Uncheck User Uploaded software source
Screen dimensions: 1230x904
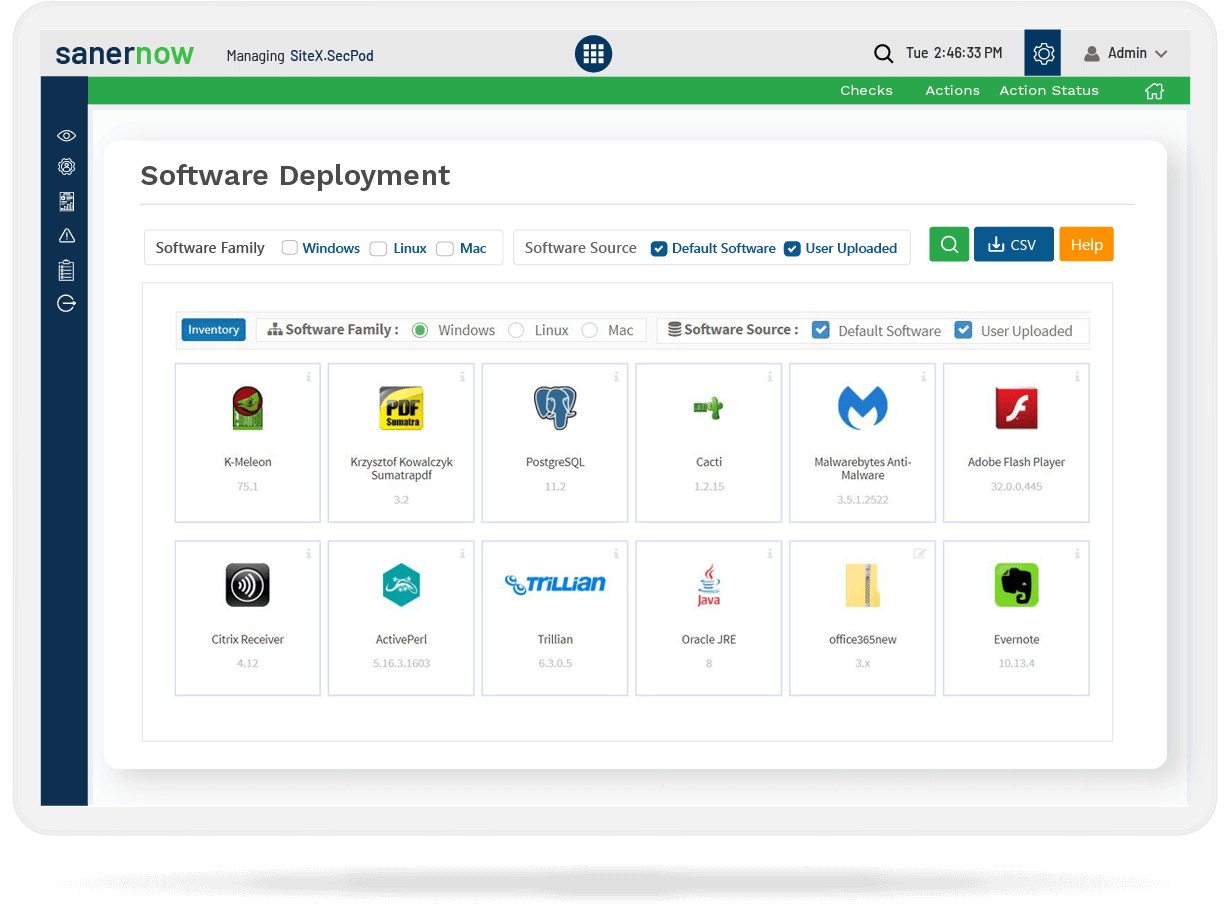[x=792, y=248]
